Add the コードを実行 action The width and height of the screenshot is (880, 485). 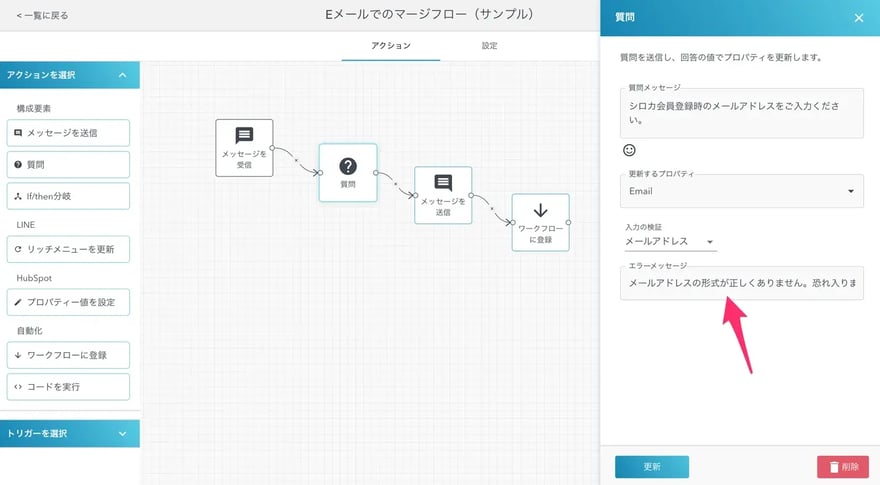[x=70, y=386]
